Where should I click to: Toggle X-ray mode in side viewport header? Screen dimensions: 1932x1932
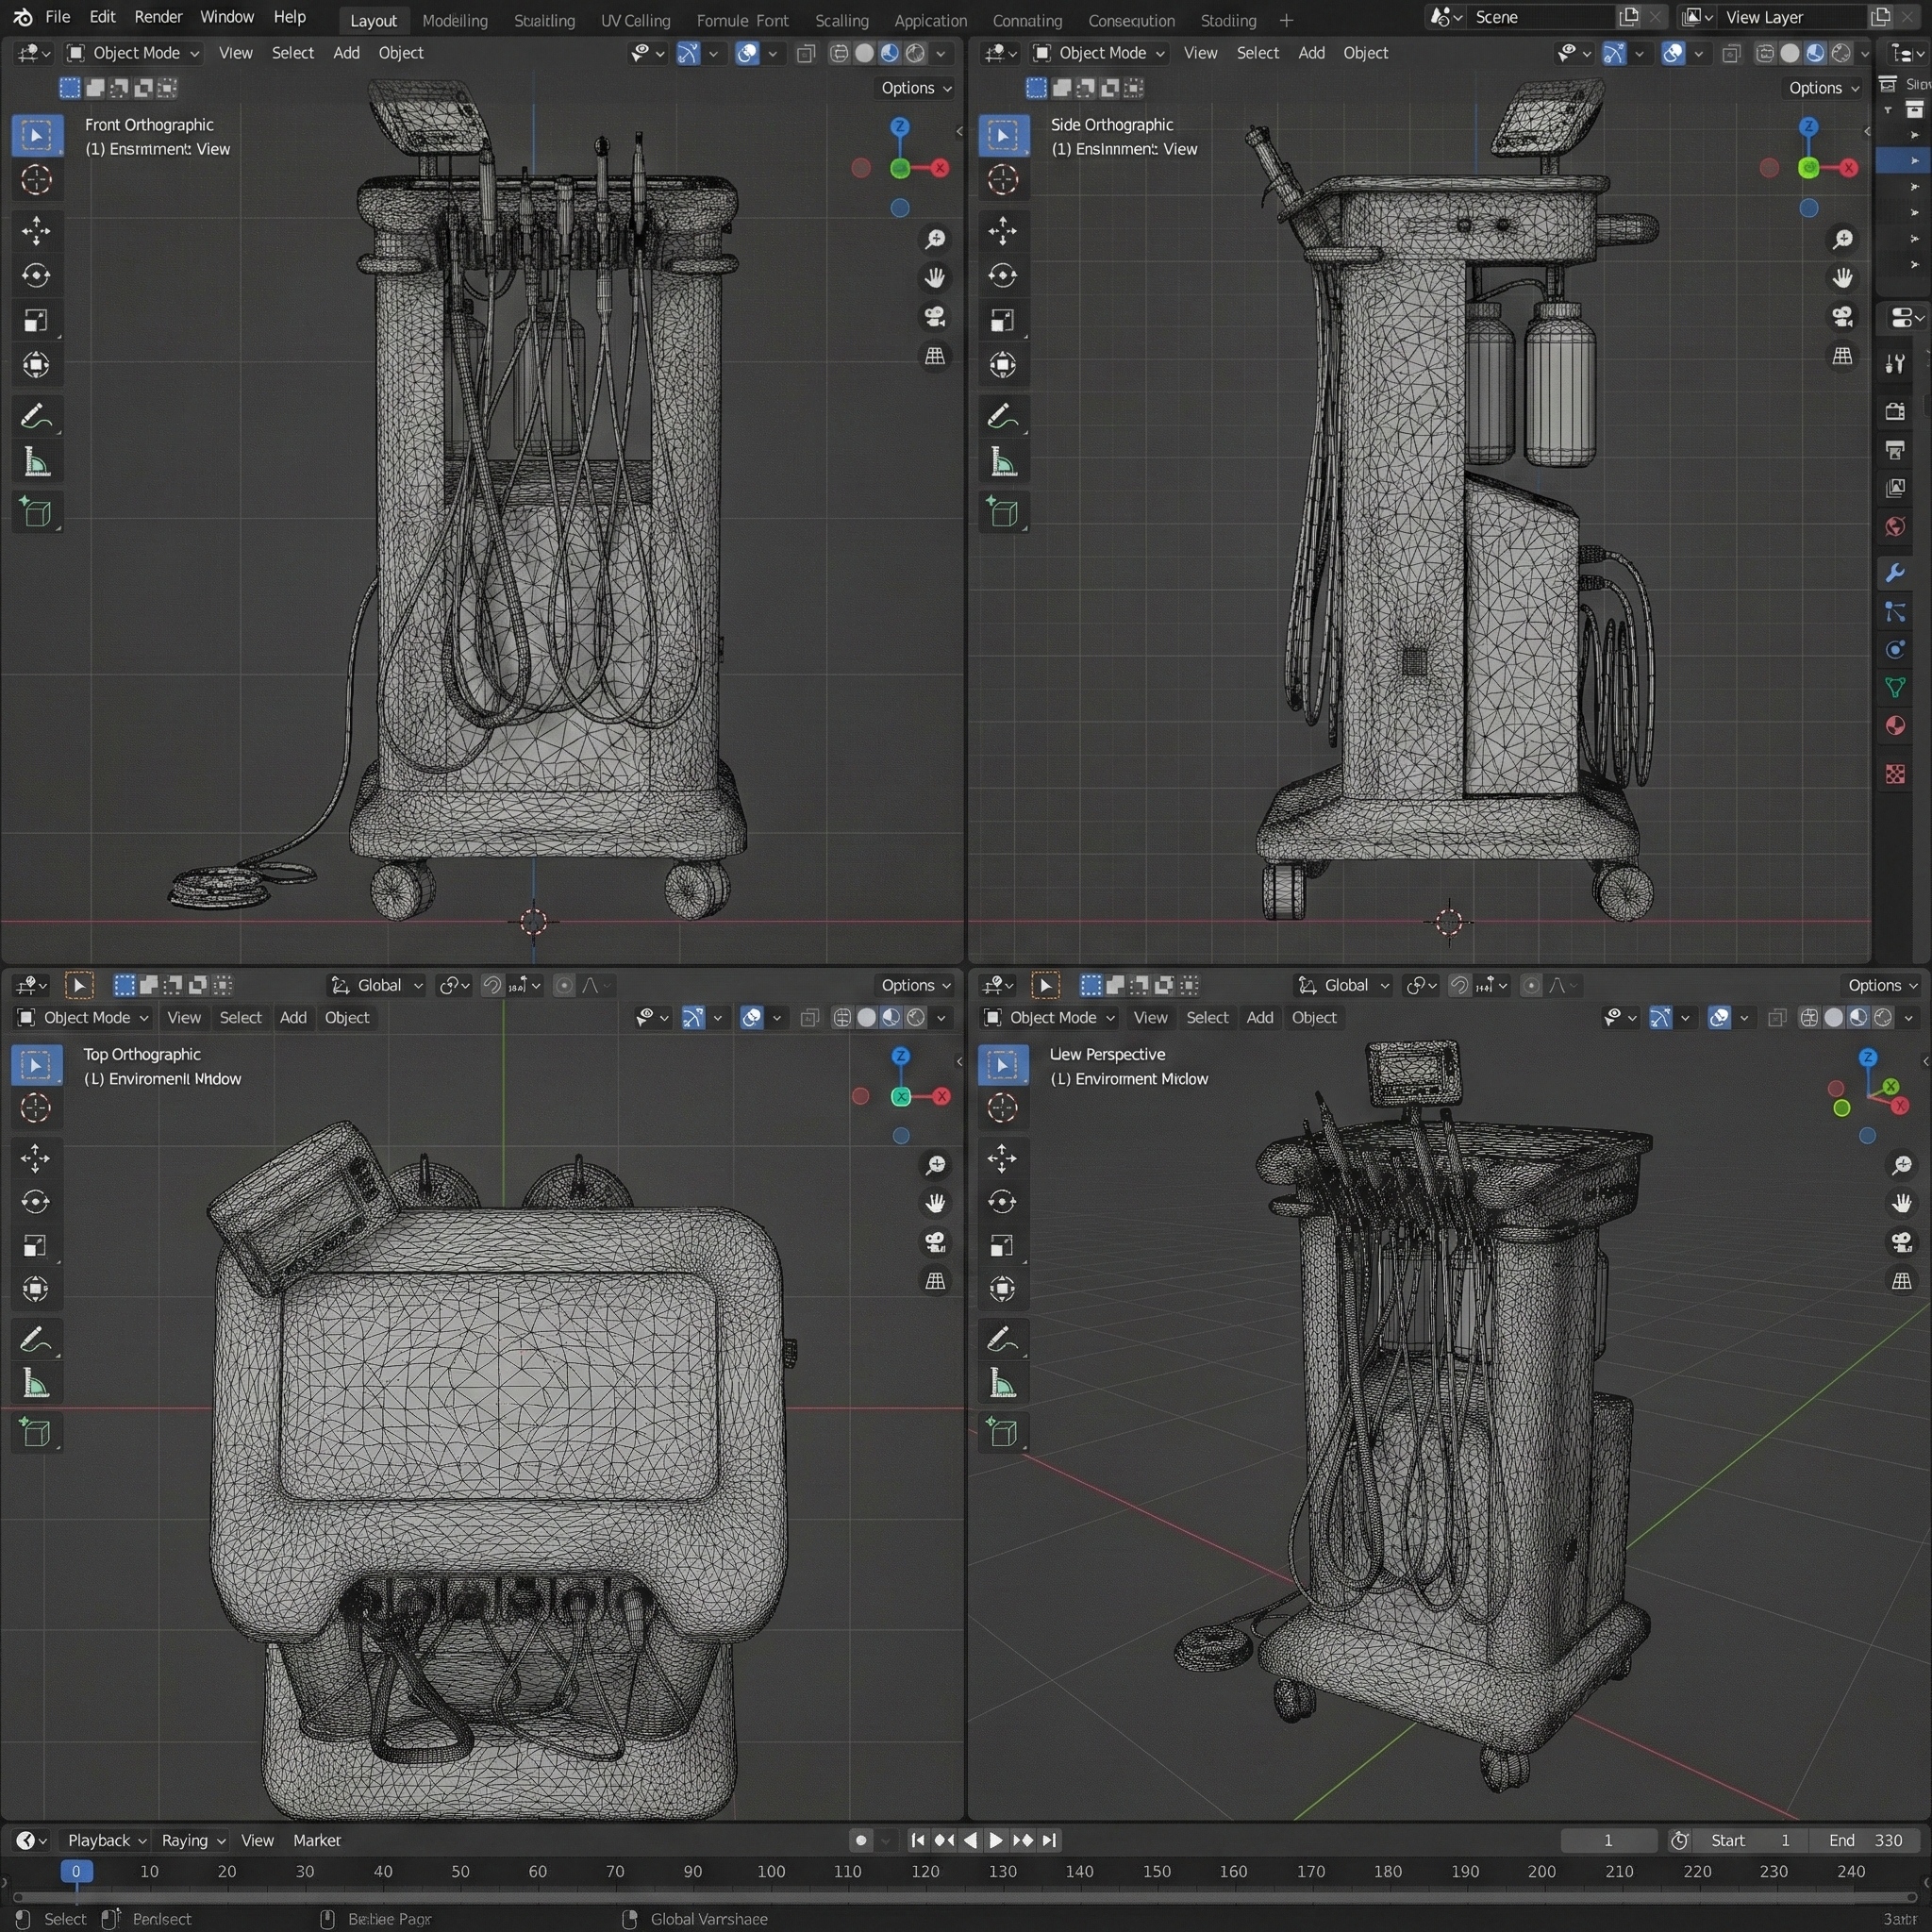[x=1732, y=53]
